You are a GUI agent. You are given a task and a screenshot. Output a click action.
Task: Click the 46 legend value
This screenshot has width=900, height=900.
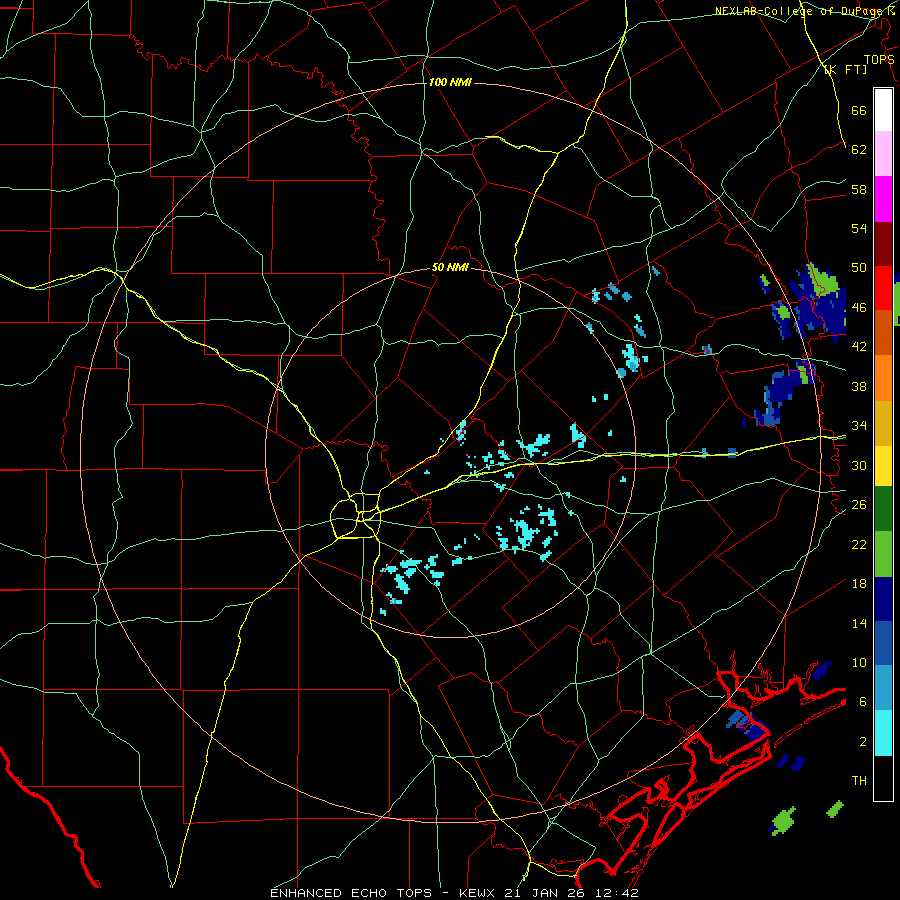click(x=859, y=307)
